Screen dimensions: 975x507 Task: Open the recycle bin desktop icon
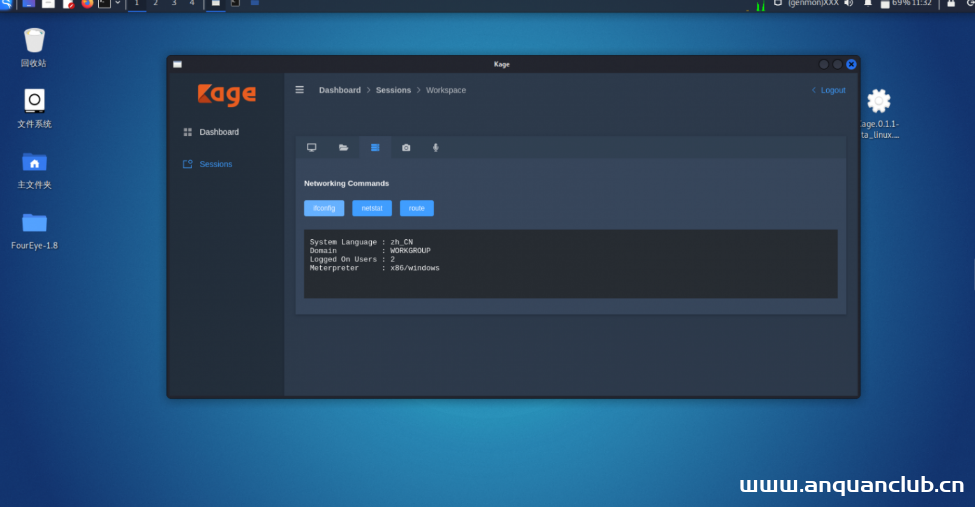point(34,41)
